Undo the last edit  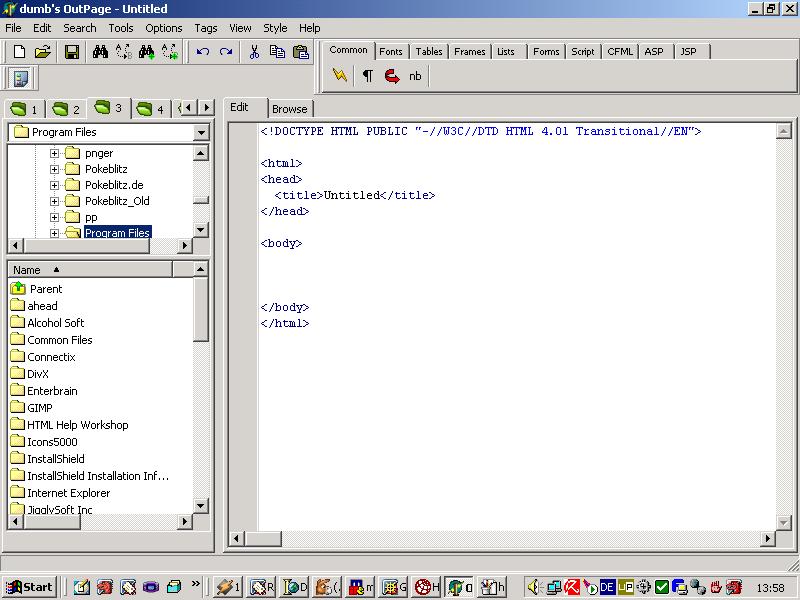point(203,52)
